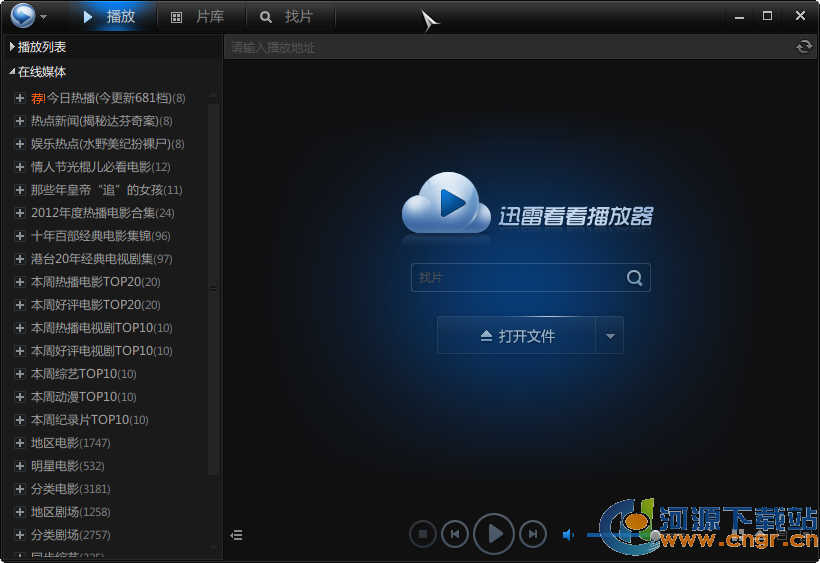
Task: Skip to the previous track
Action: (x=455, y=535)
